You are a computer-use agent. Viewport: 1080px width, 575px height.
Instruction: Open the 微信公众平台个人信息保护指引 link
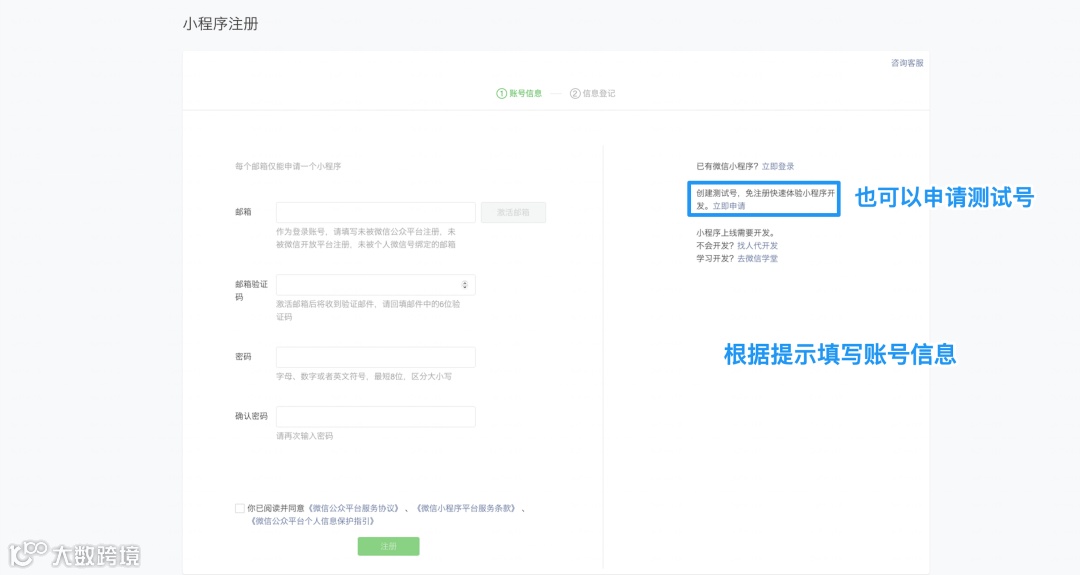click(x=313, y=521)
